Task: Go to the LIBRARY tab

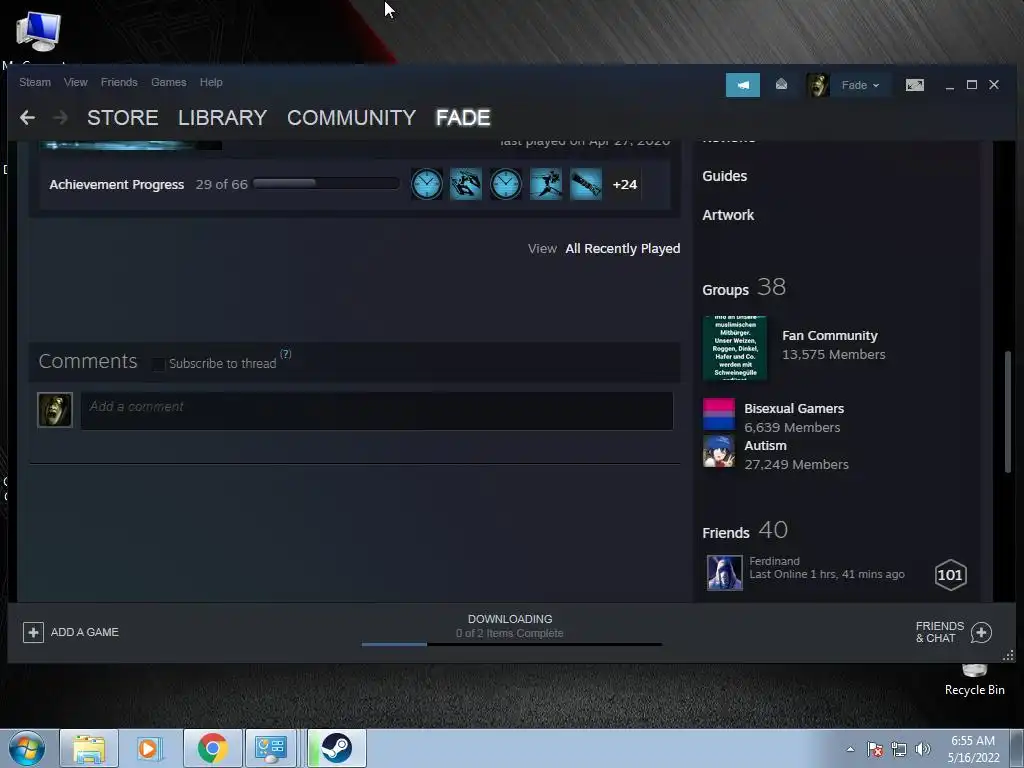Action: click(x=222, y=118)
